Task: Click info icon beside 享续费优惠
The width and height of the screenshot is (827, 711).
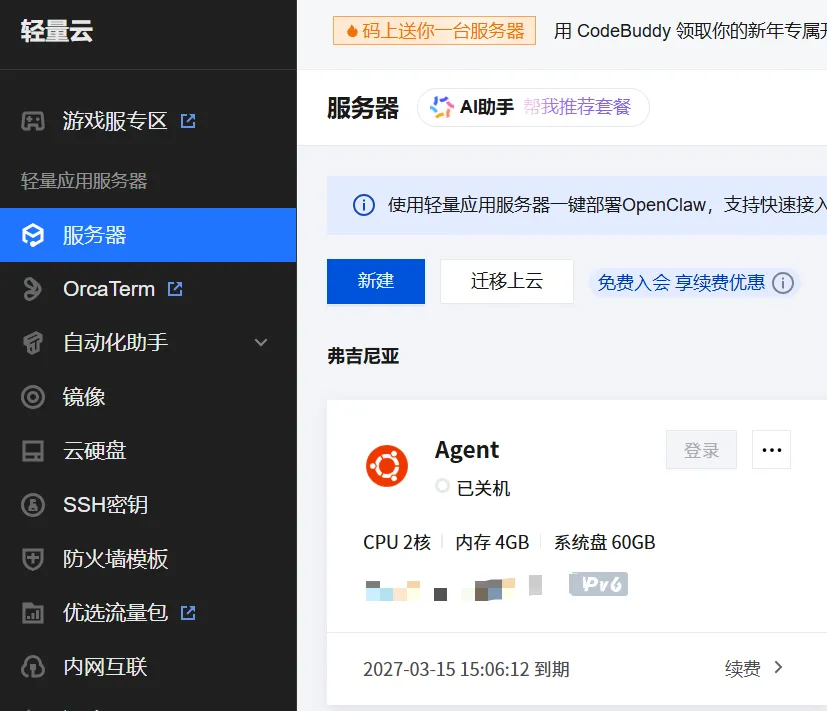Action: 783,283
